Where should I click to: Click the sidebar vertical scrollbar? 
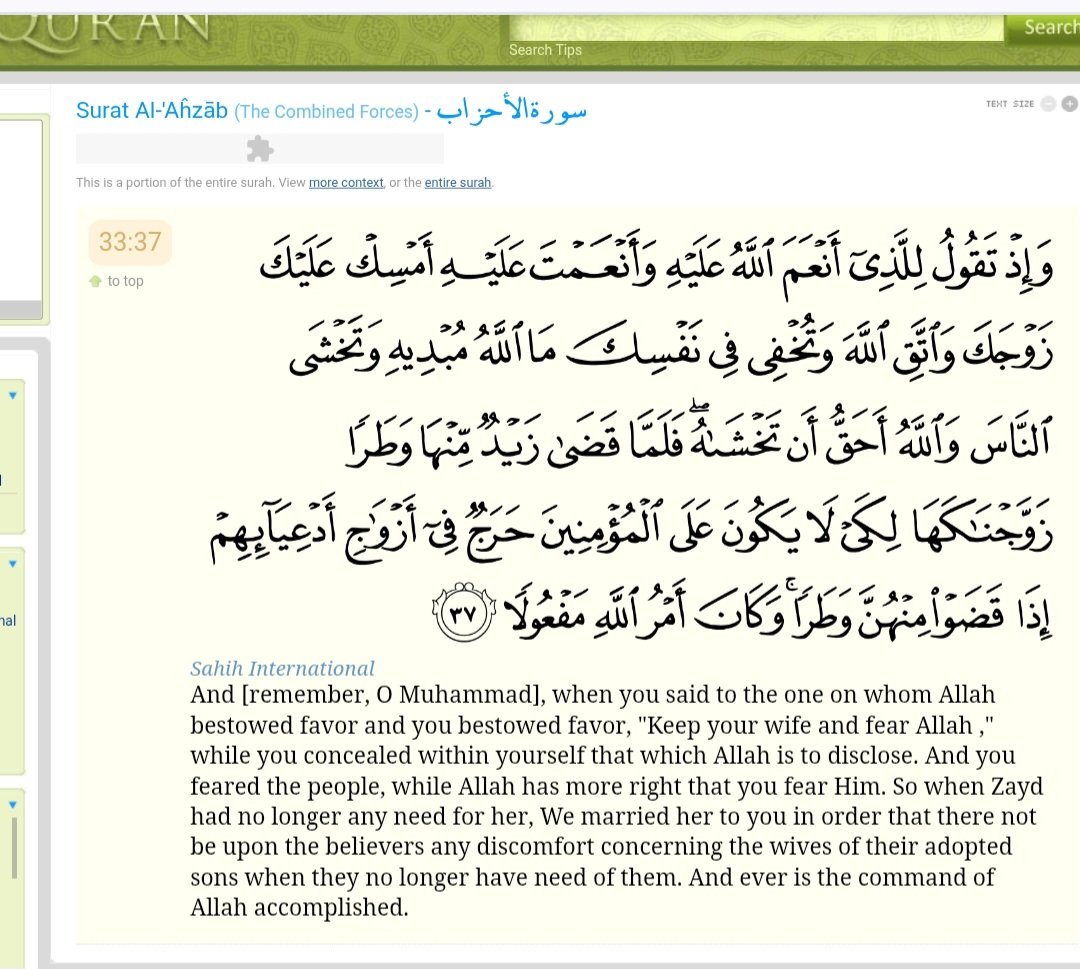click(x=14, y=848)
